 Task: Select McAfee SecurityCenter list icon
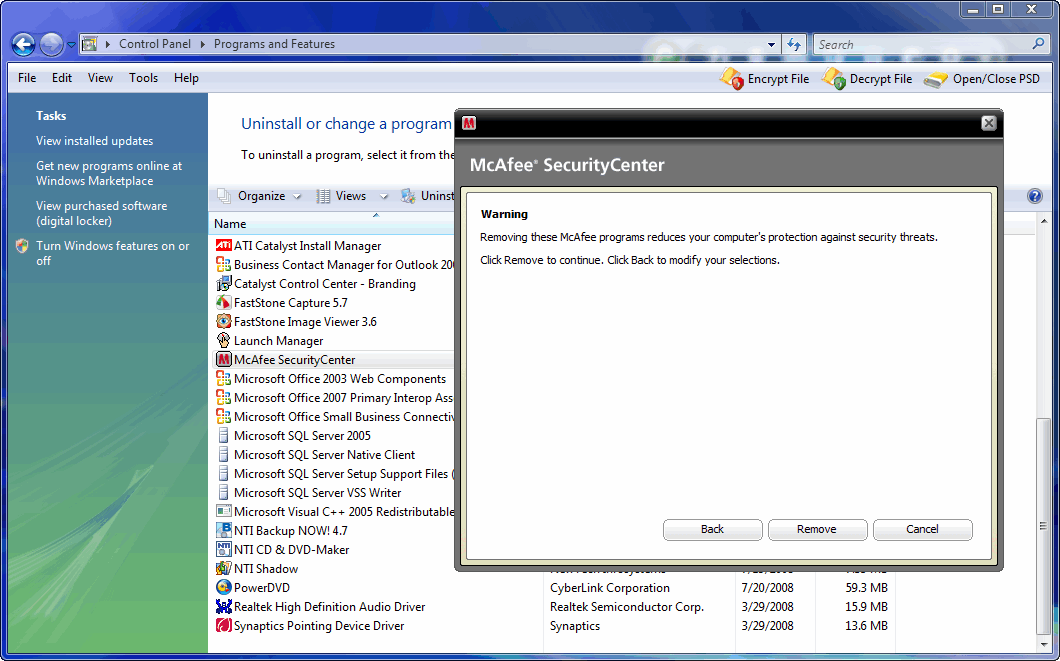pyautogui.click(x=224, y=360)
